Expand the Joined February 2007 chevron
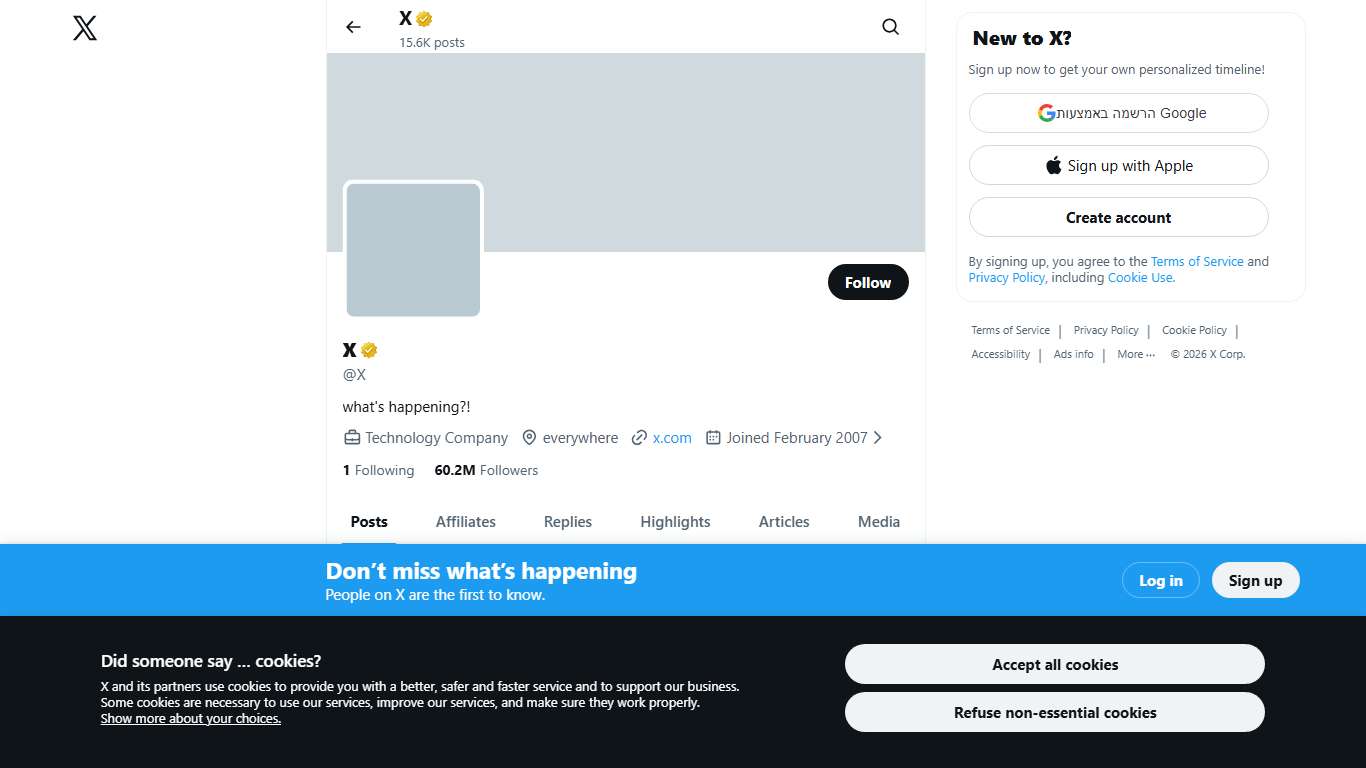This screenshot has width=1366, height=768. [x=878, y=438]
